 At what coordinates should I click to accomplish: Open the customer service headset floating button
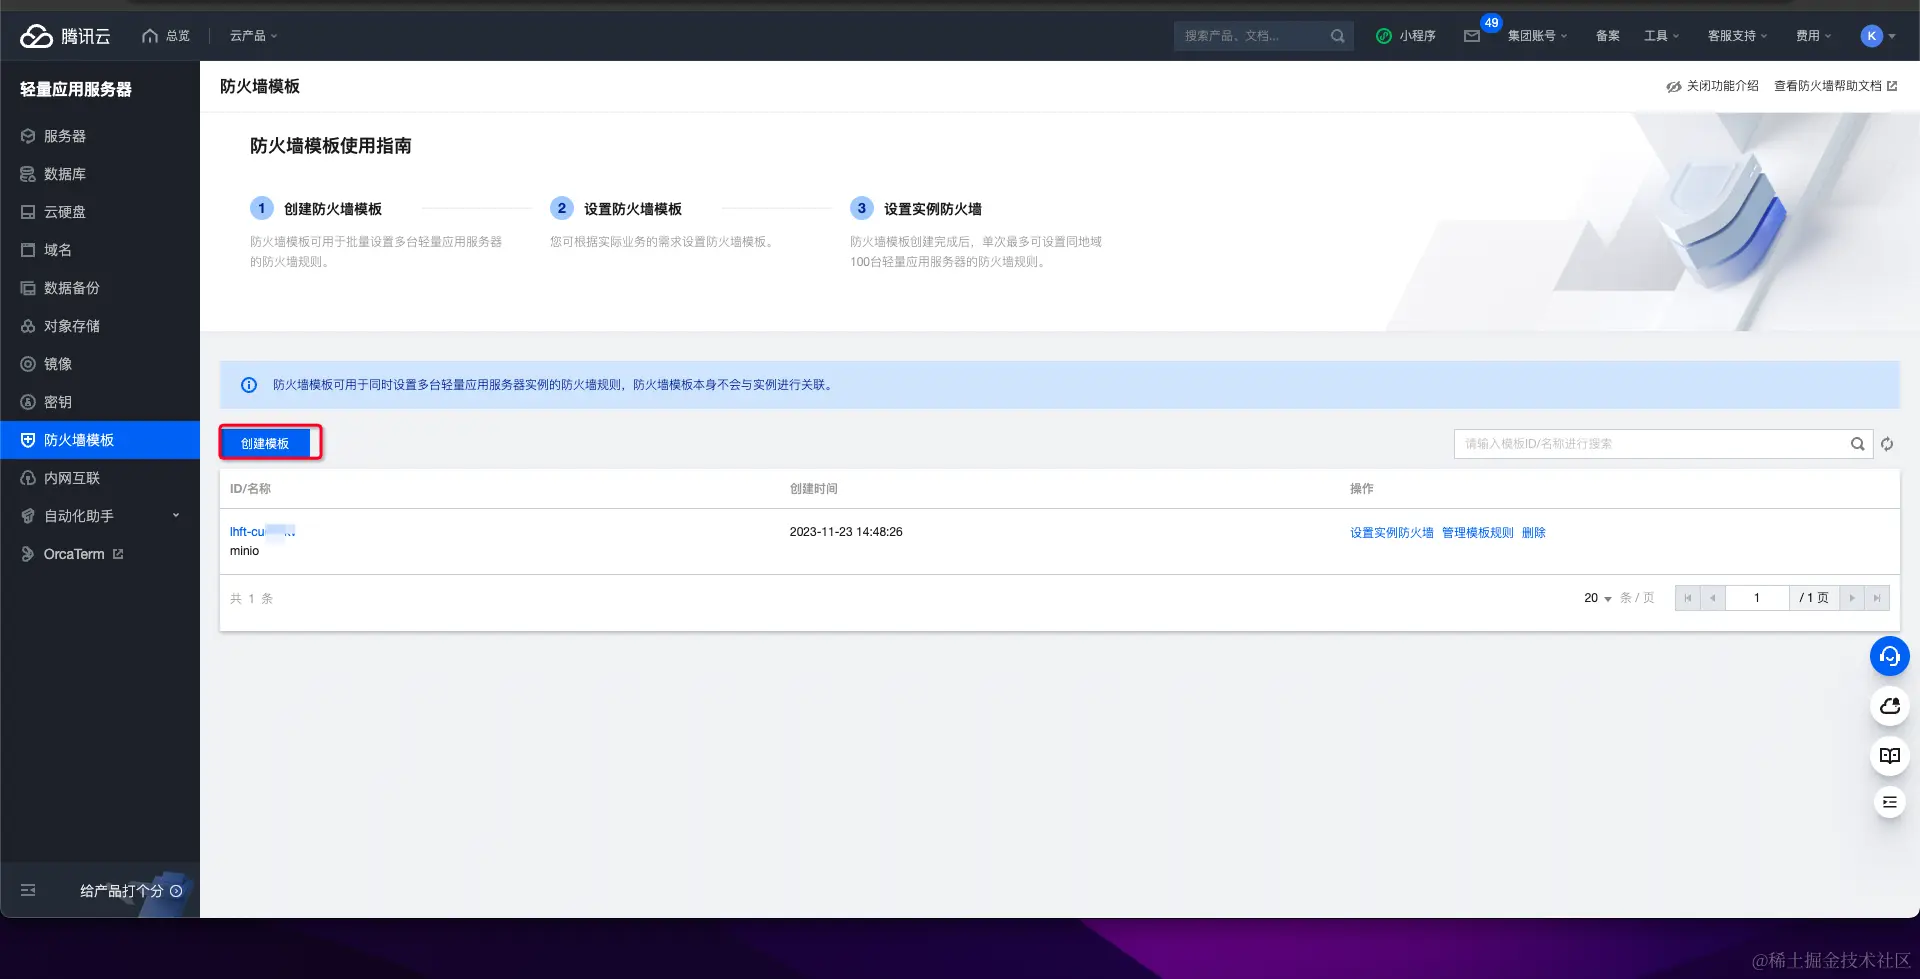1889,656
